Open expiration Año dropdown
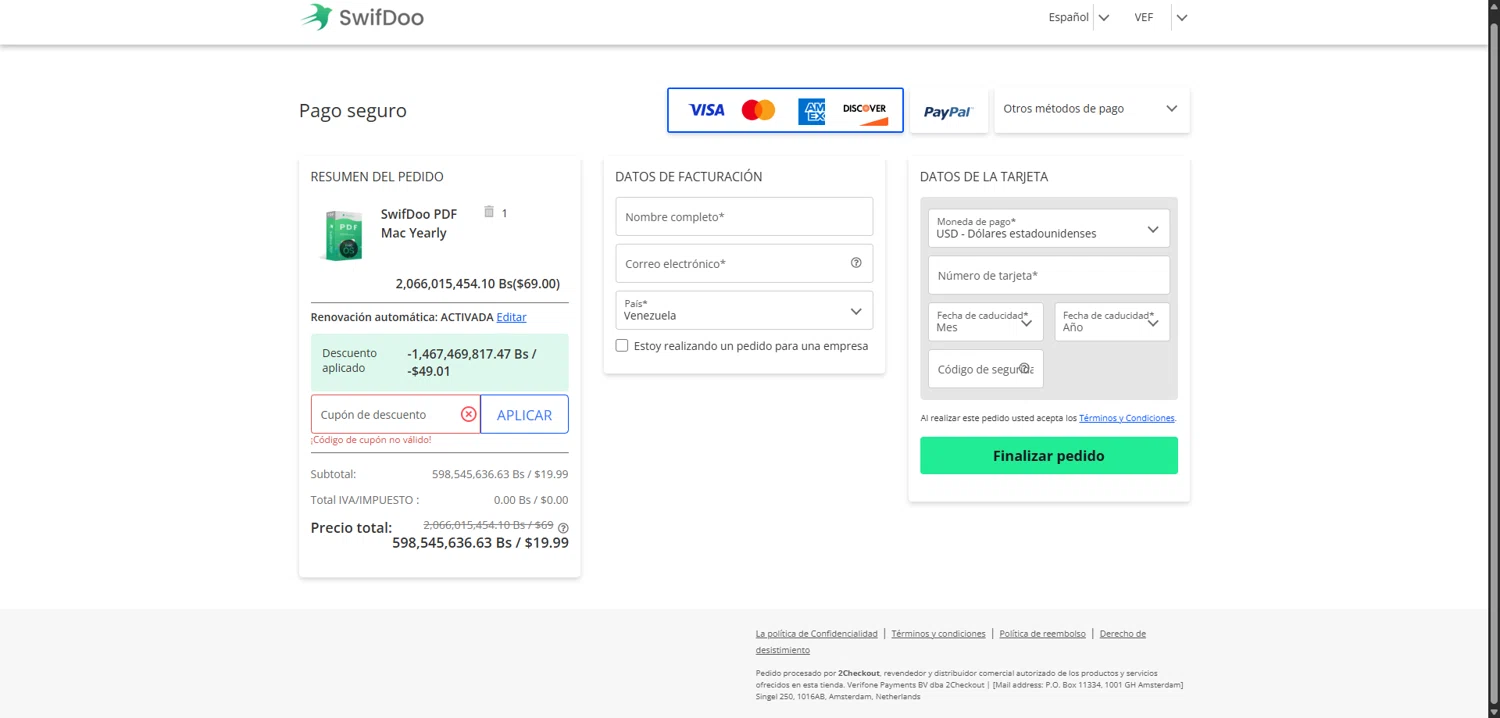 coord(1112,322)
